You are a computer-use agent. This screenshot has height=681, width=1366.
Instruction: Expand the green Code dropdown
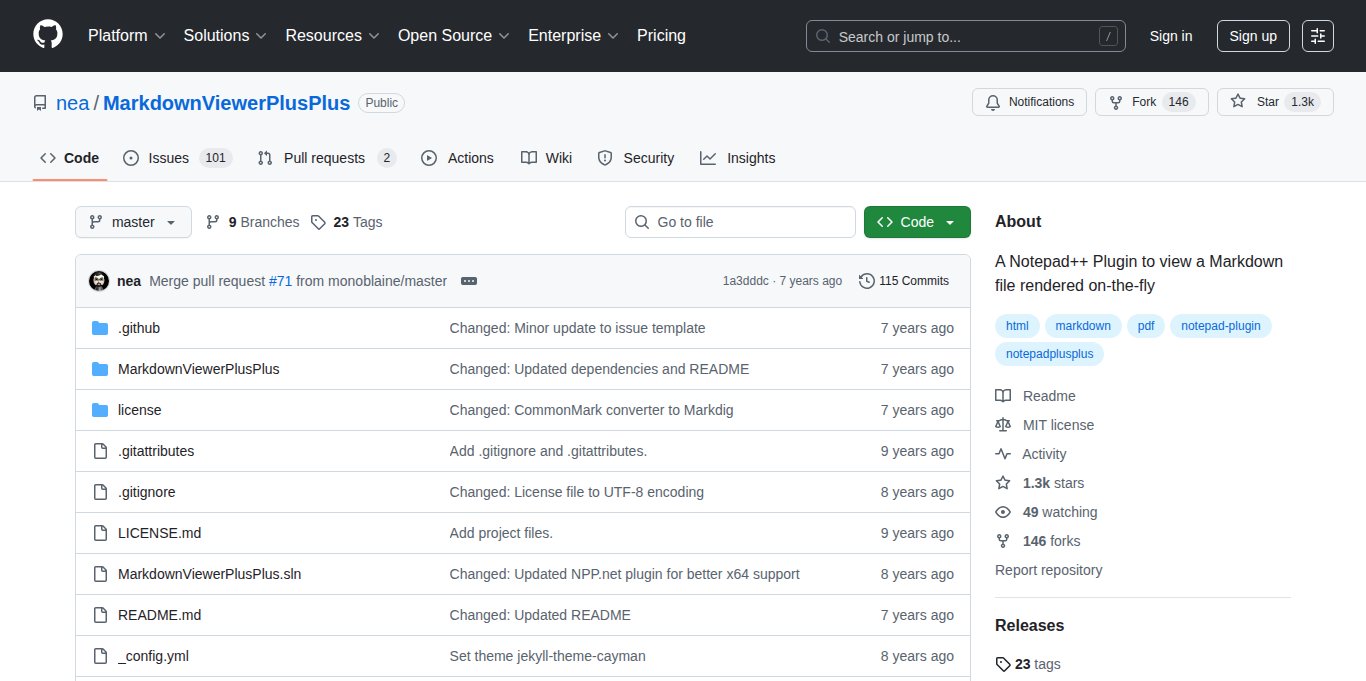[x=916, y=222]
